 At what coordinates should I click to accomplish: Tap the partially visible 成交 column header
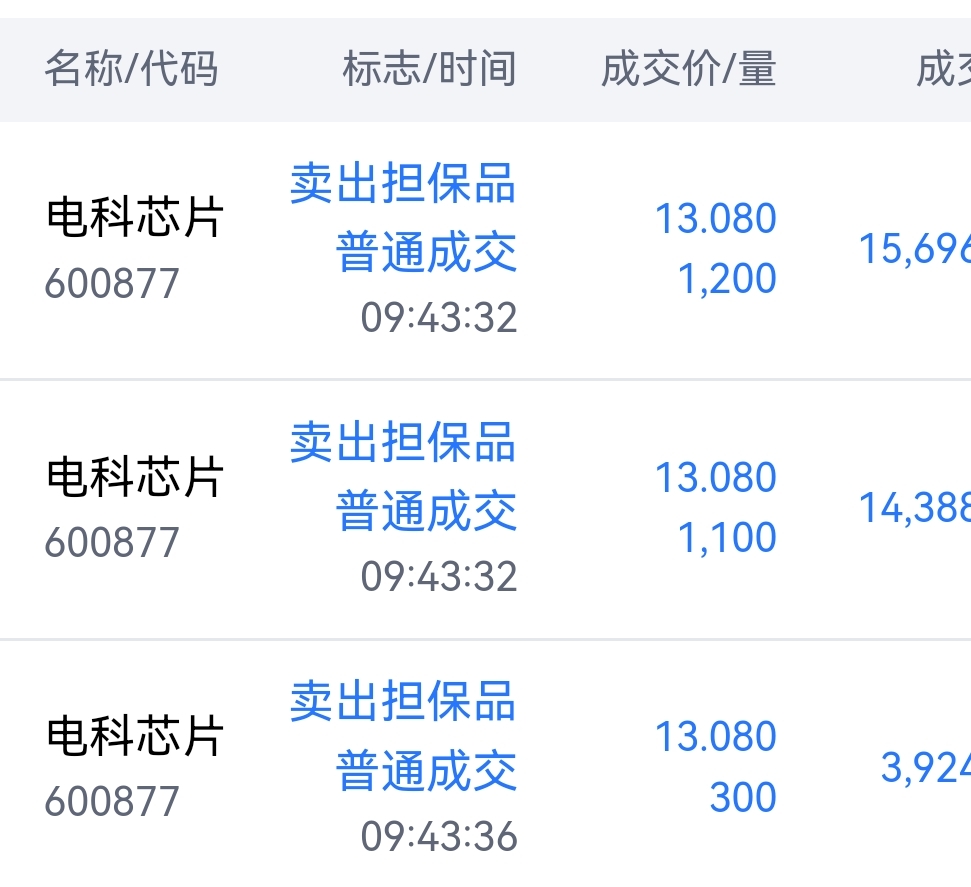click(x=943, y=68)
